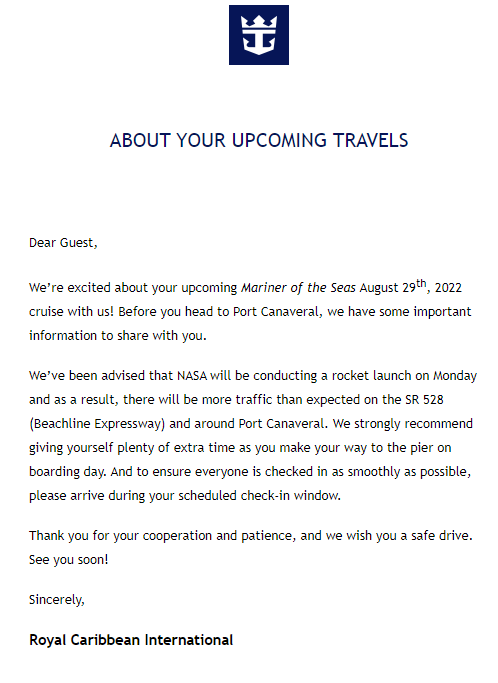
Task: Click 'information to share with you' line
Action: click(x=118, y=335)
